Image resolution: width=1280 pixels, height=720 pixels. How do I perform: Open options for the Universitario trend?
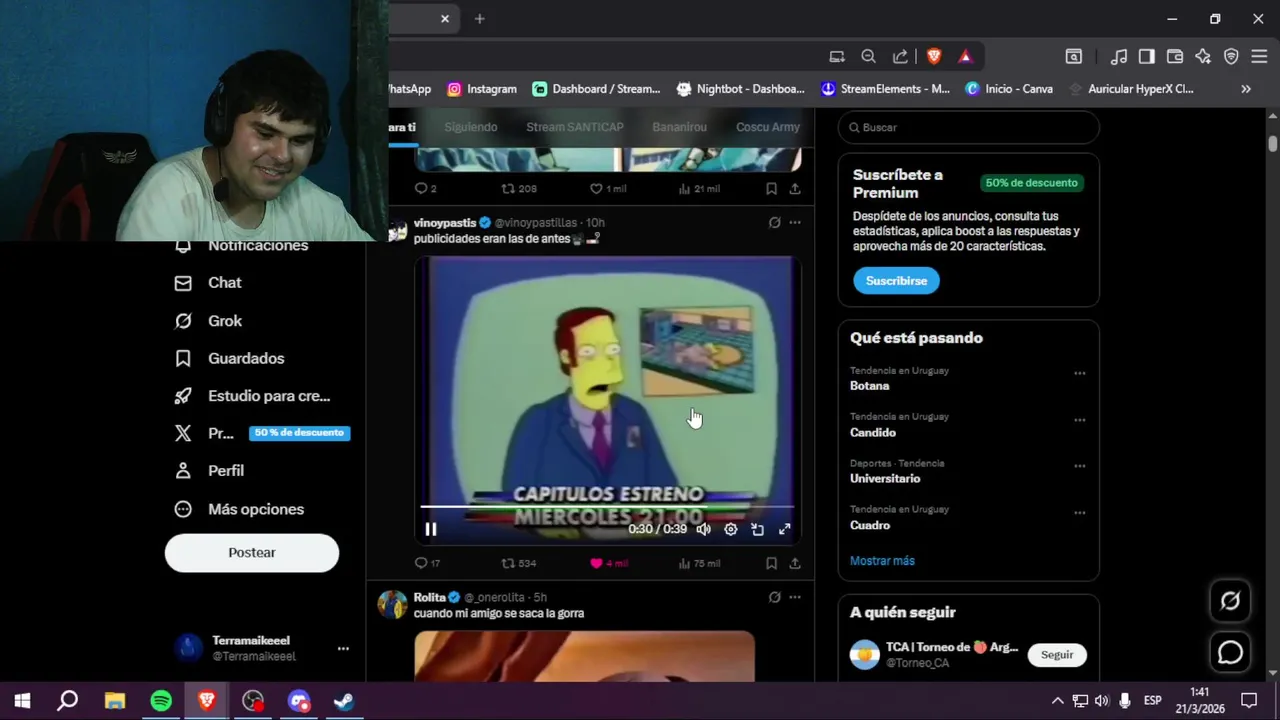(x=1080, y=466)
